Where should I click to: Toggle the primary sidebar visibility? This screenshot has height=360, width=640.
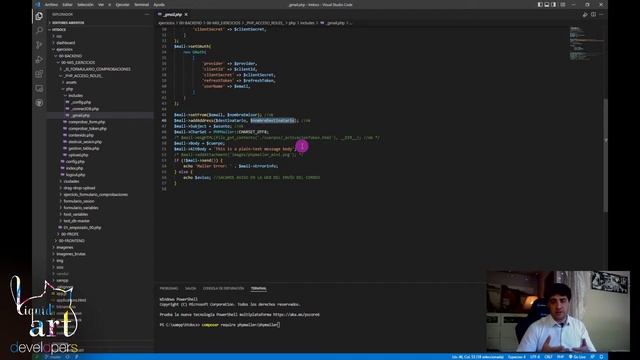point(540,4)
